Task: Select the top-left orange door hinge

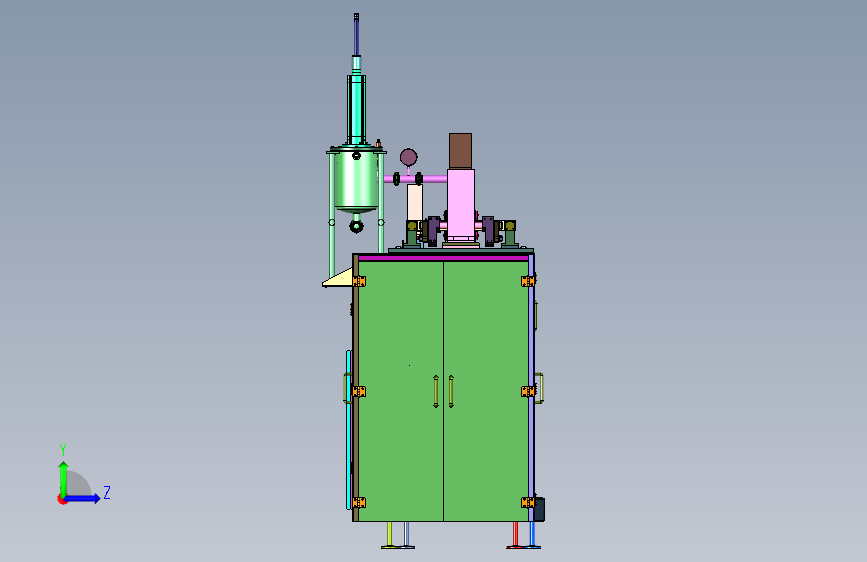Action: coord(359,282)
